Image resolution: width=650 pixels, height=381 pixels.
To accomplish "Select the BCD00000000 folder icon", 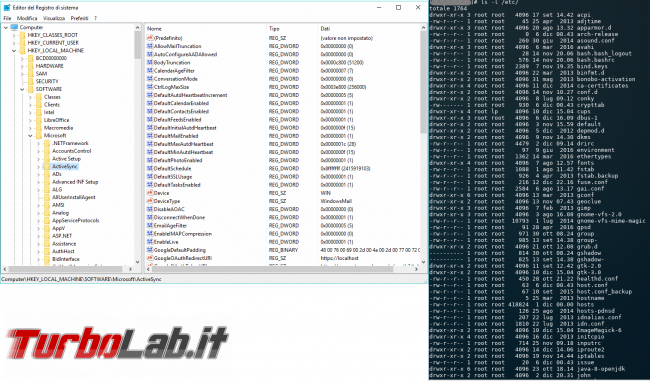I will [30, 58].
